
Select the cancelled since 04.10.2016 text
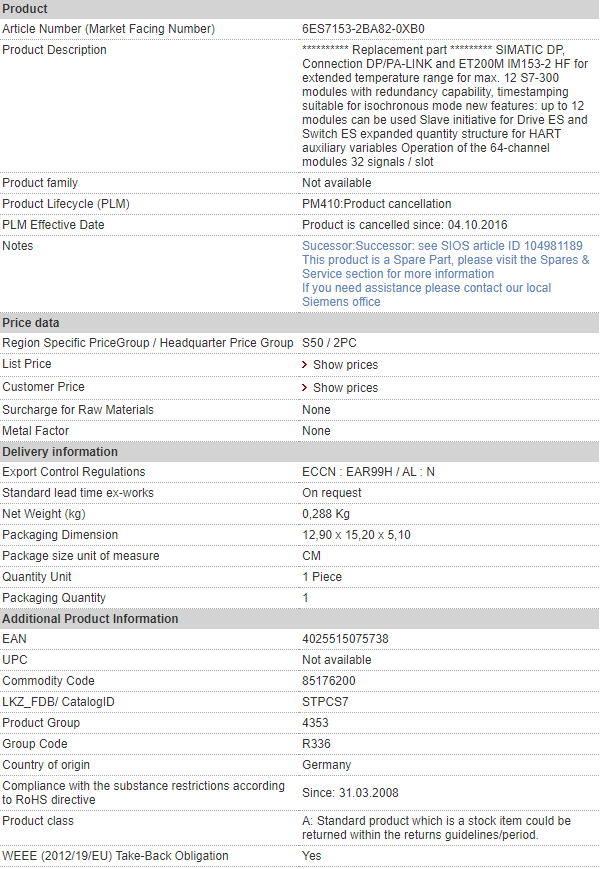[405, 225]
